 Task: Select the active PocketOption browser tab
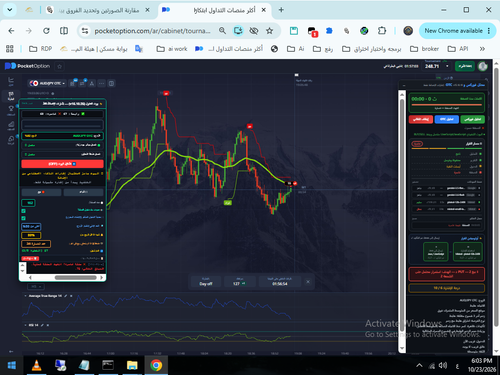pyautogui.click(x=215, y=10)
